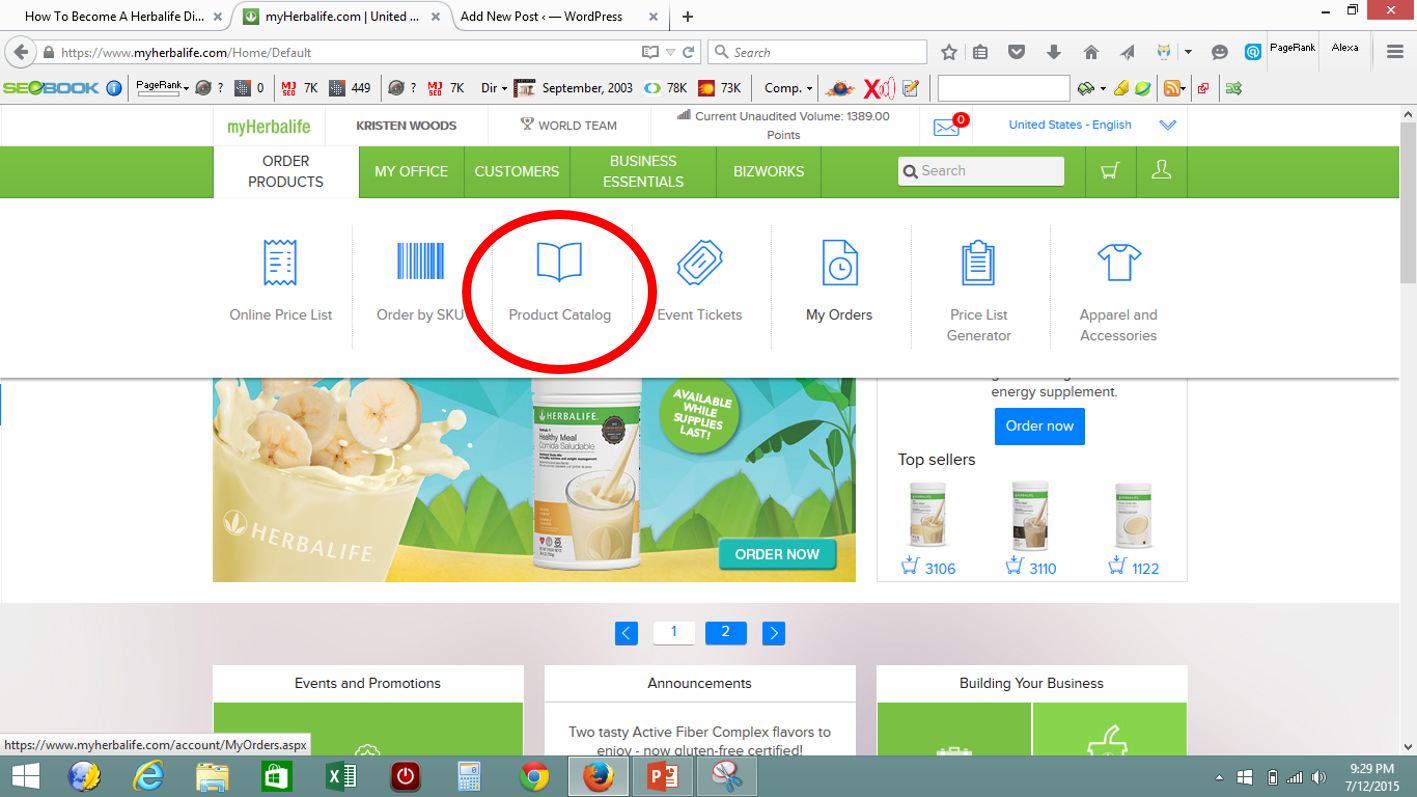Open the address bar history dropdown arrow
This screenshot has width=1417, height=797.
[x=673, y=52]
